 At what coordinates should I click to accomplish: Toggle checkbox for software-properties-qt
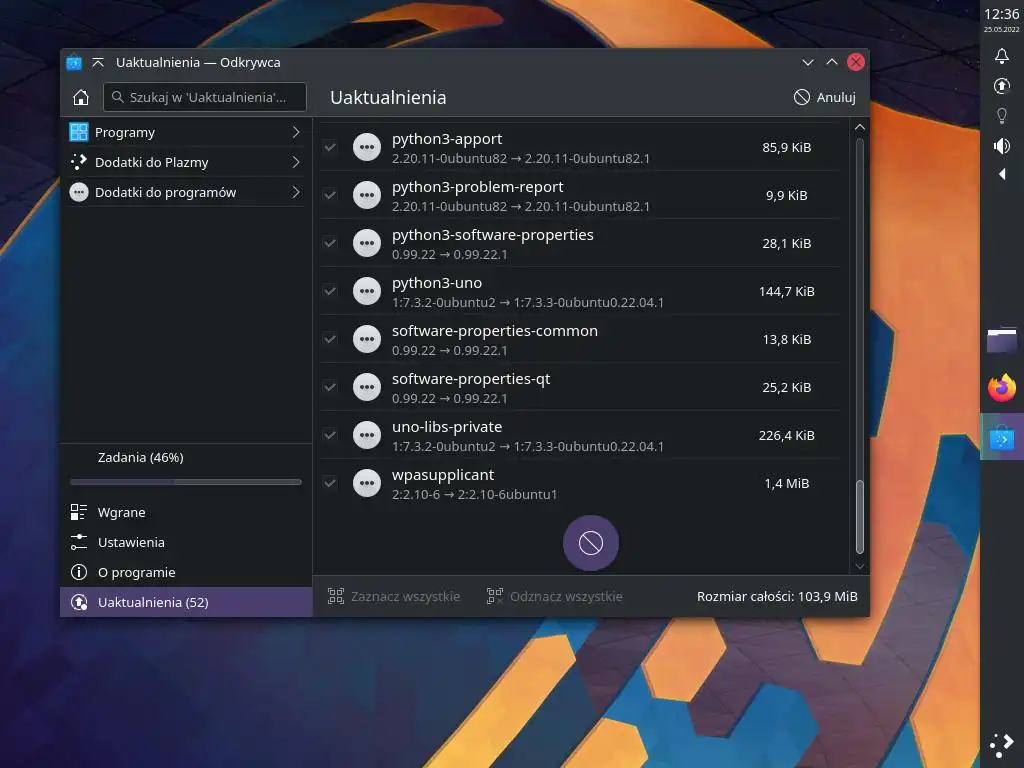click(330, 387)
